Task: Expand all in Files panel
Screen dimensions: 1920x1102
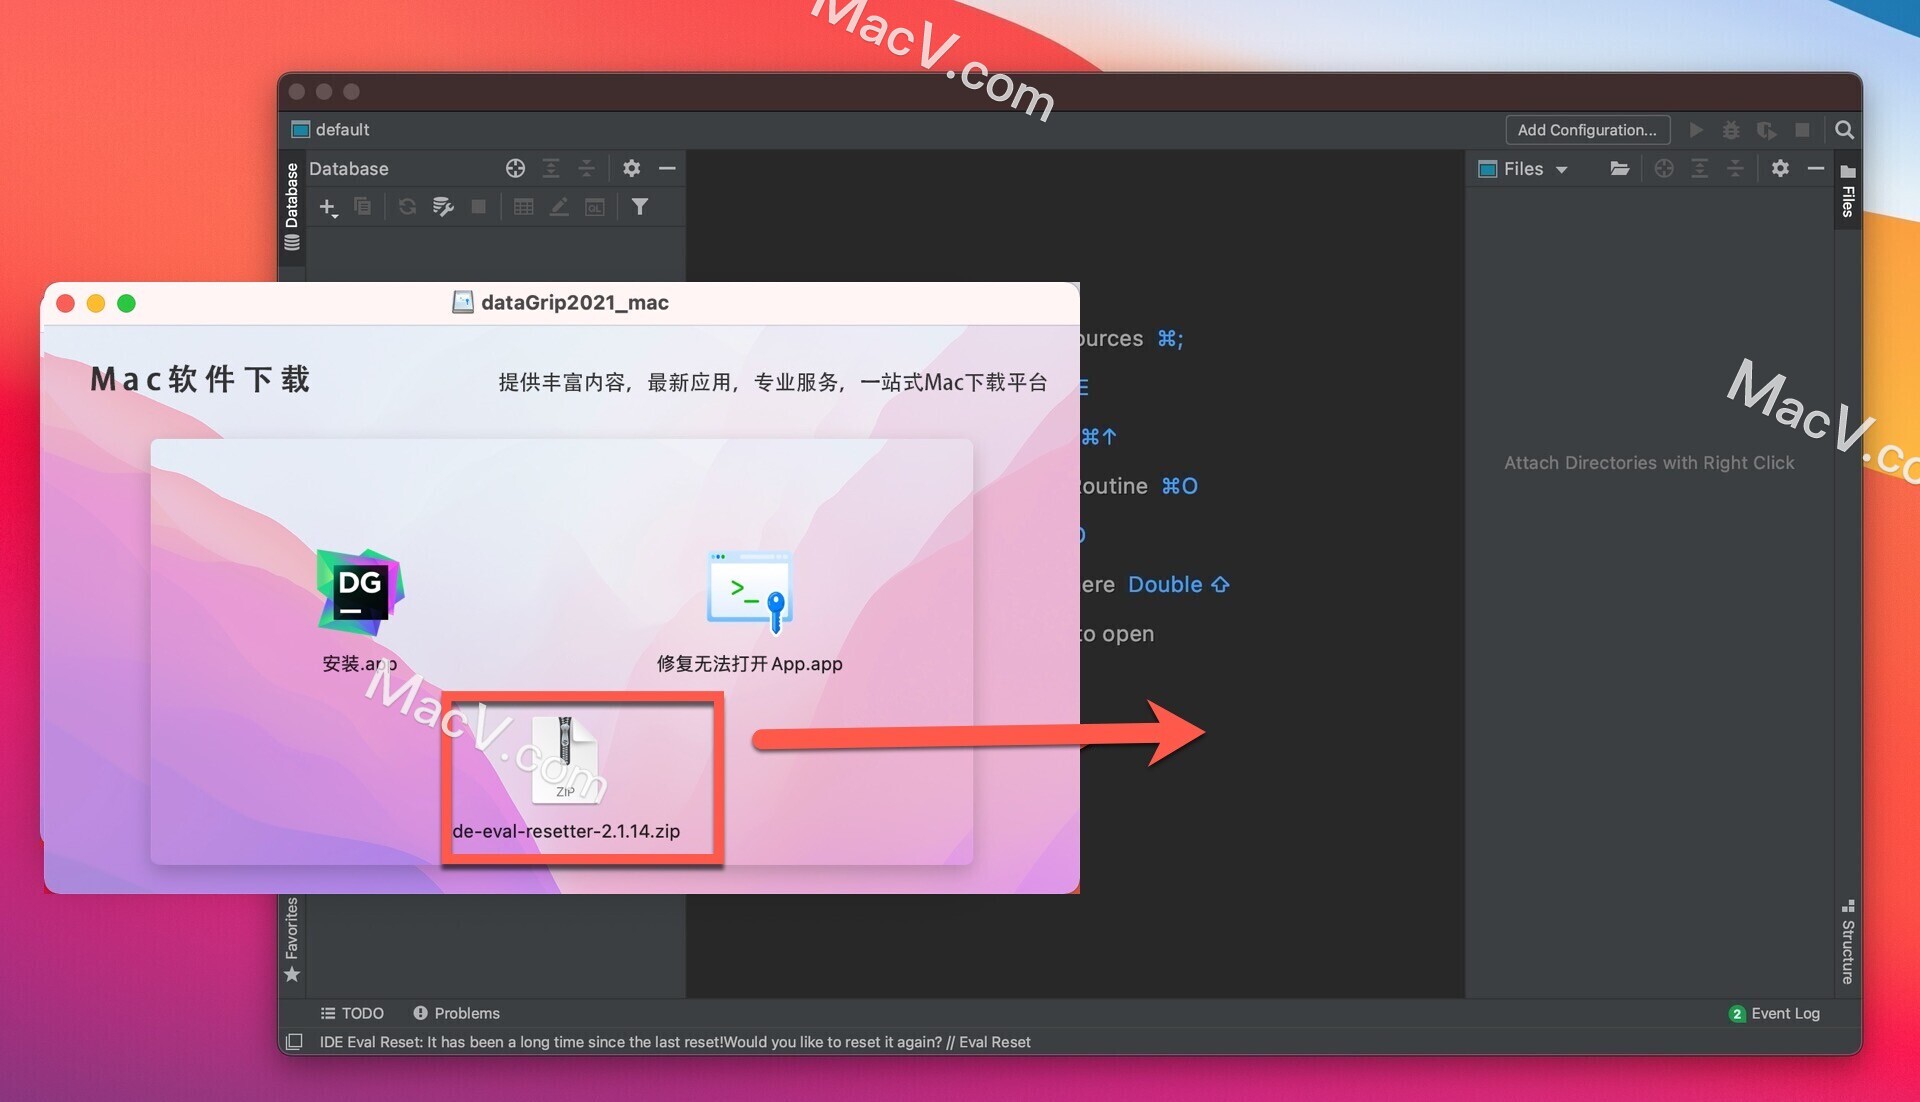Action: (1700, 168)
